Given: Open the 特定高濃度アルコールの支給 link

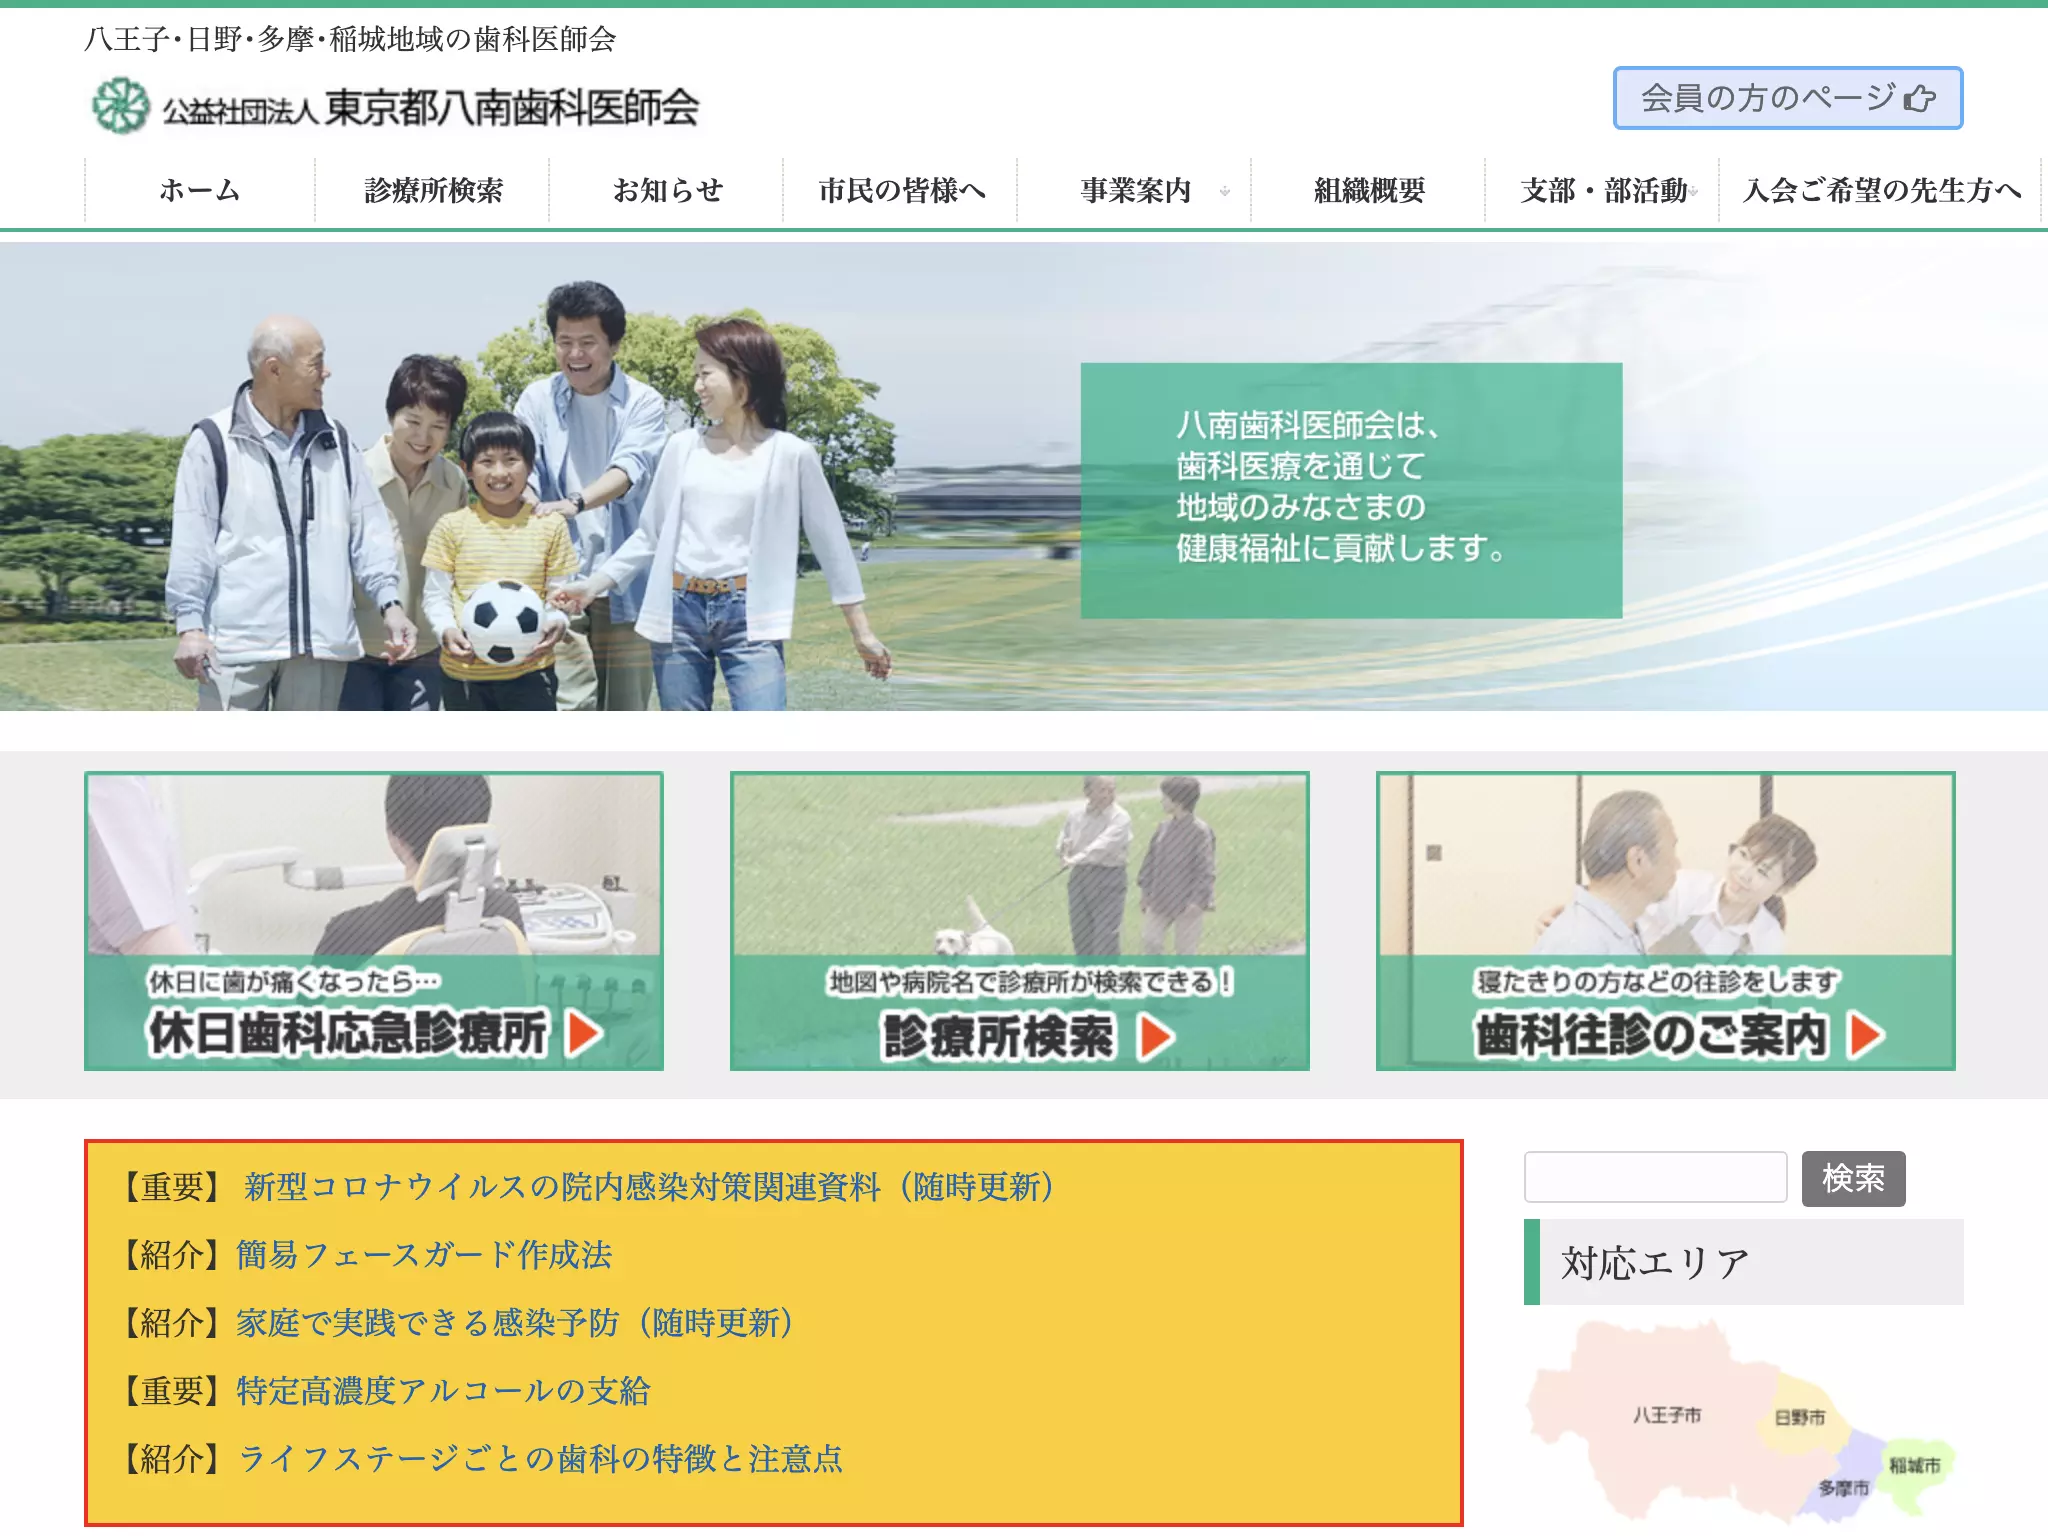Looking at the screenshot, I should (x=443, y=1391).
